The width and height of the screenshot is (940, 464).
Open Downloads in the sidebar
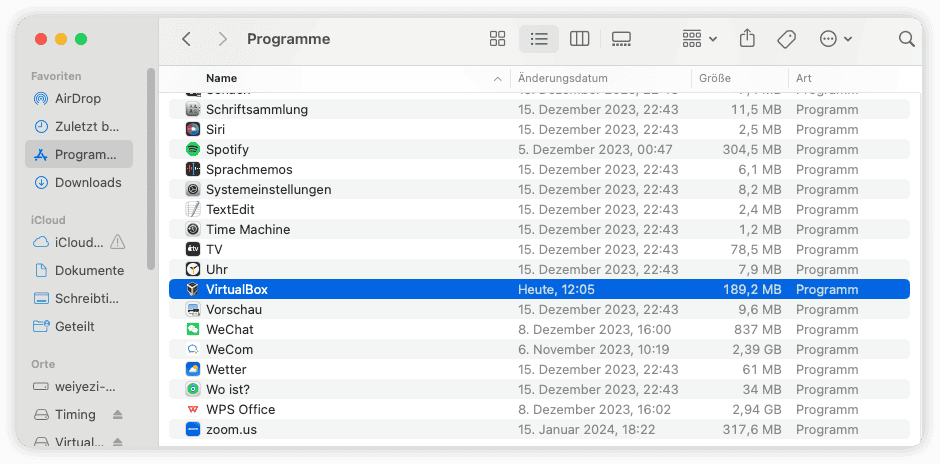[x=79, y=182]
